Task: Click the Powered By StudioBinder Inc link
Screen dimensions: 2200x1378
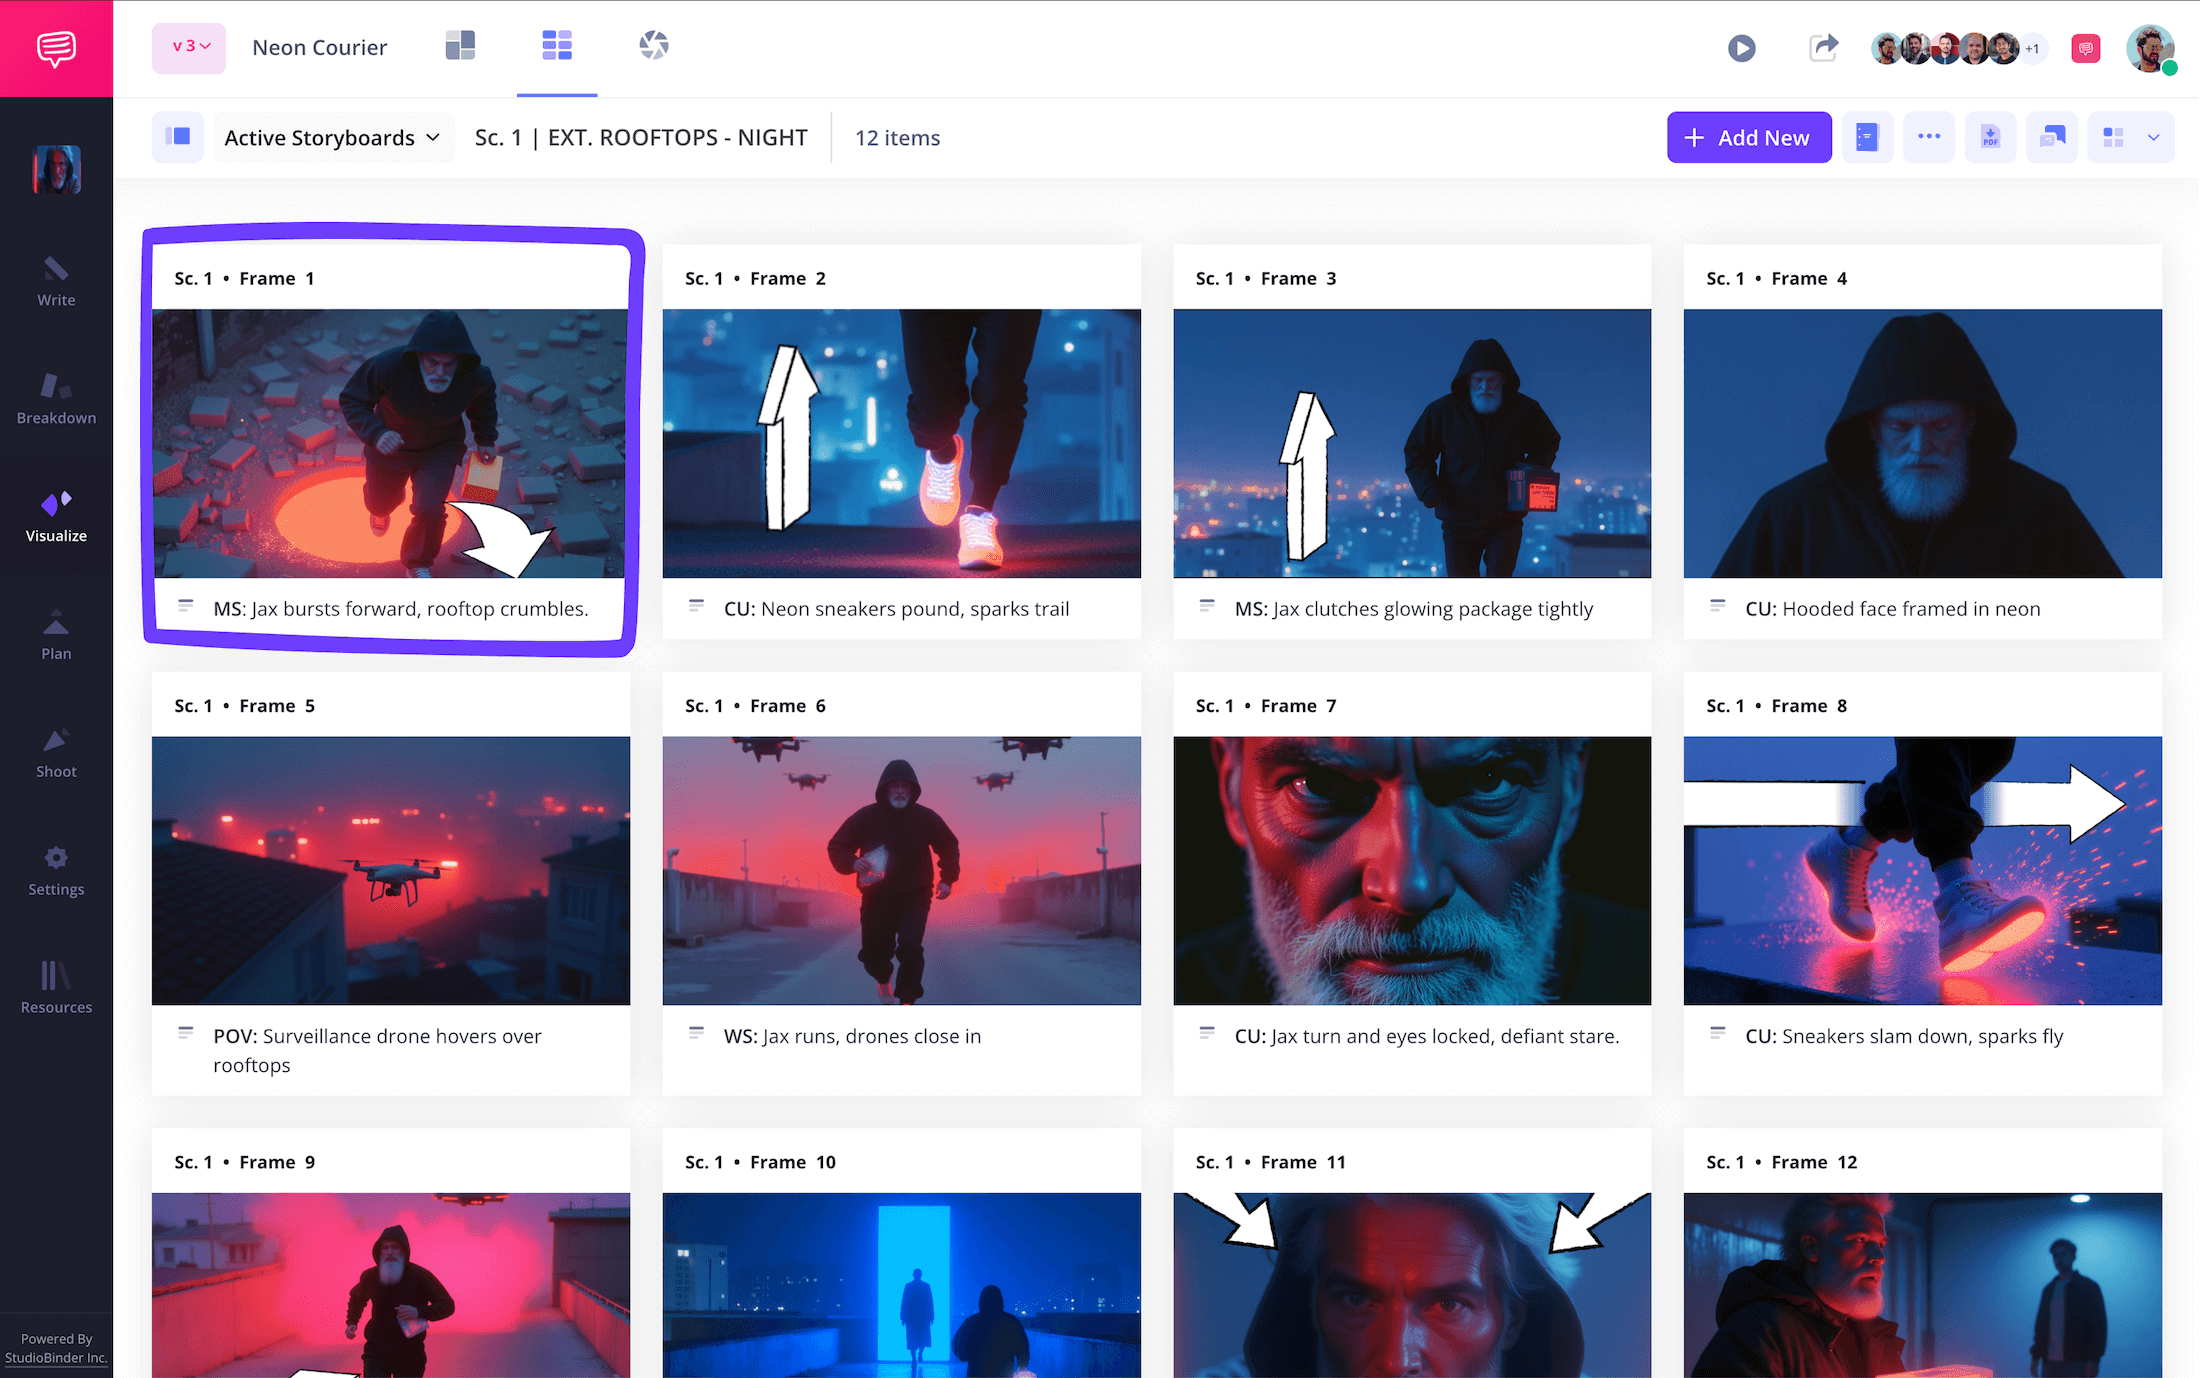Action: [x=56, y=1348]
